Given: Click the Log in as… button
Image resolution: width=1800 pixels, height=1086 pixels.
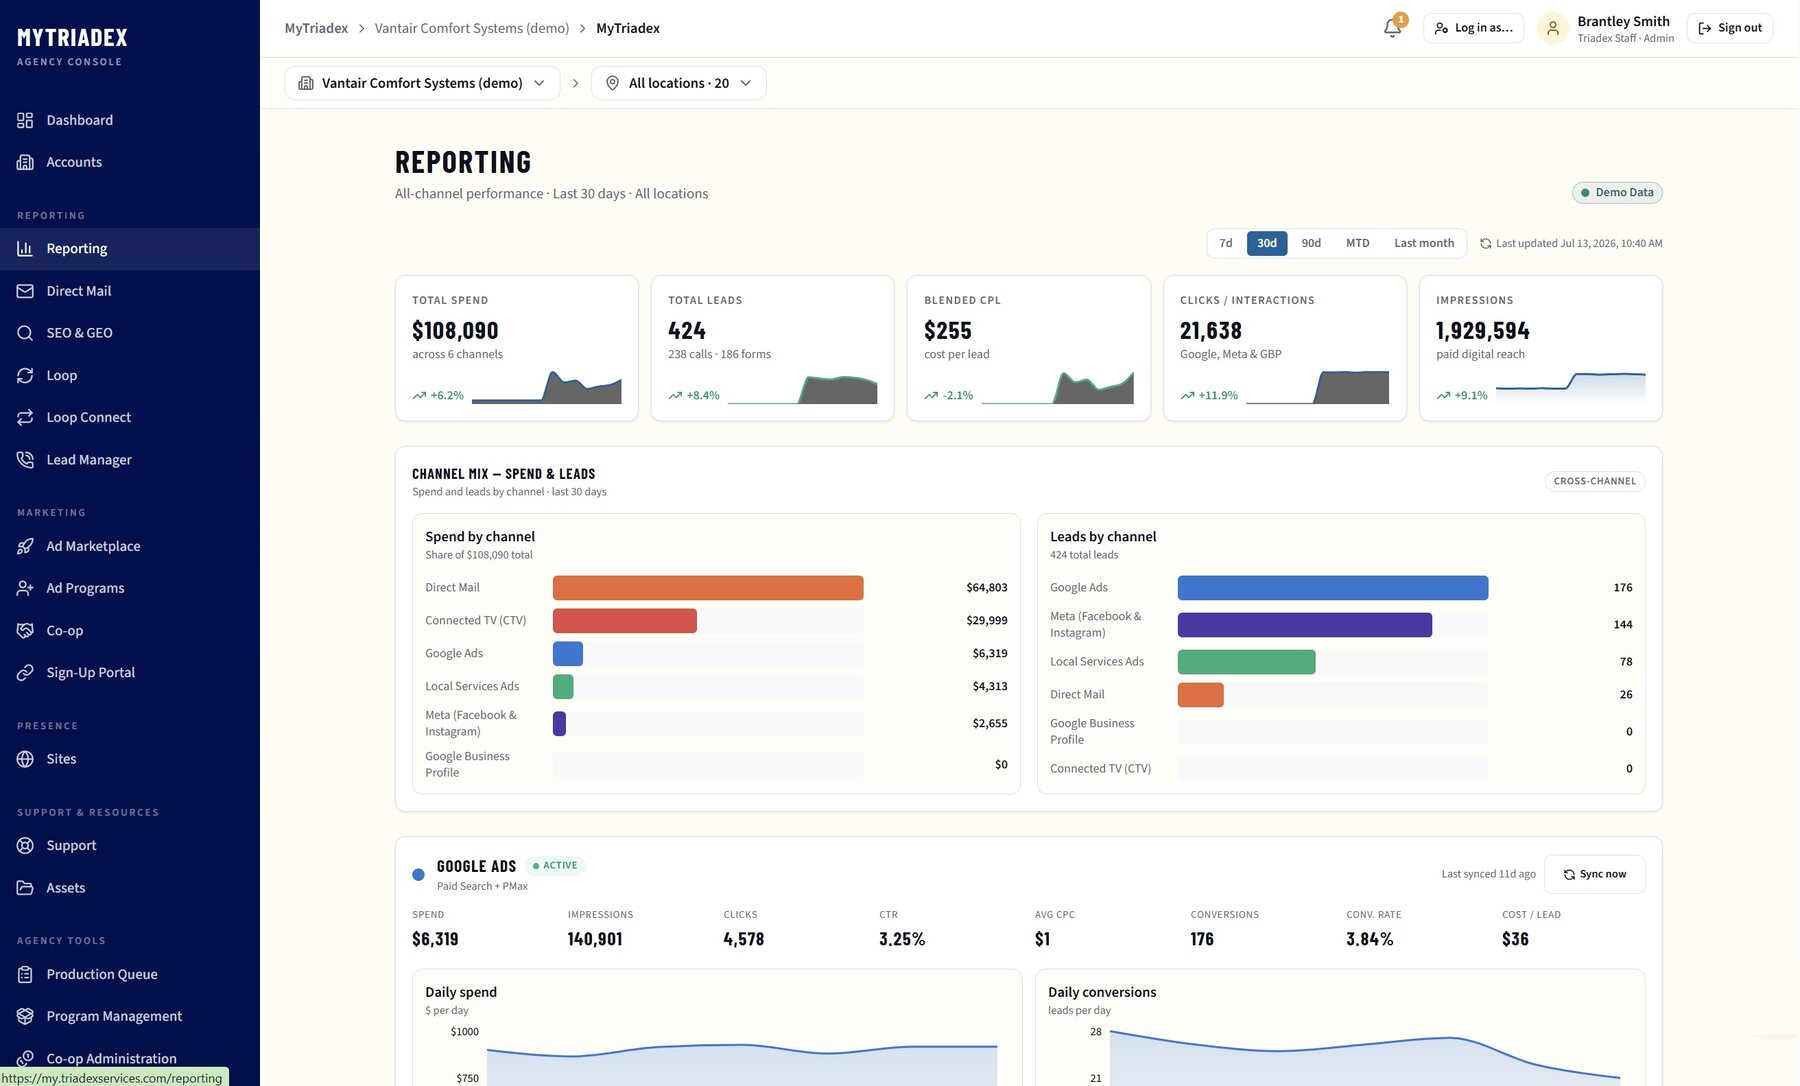Looking at the screenshot, I should tap(1473, 28).
